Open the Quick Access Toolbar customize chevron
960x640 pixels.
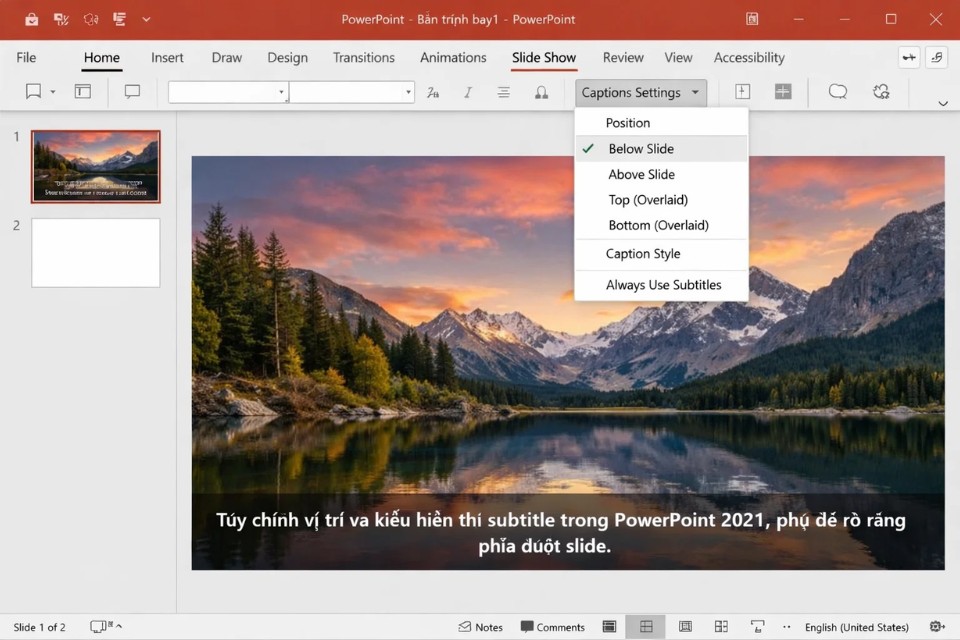(146, 19)
